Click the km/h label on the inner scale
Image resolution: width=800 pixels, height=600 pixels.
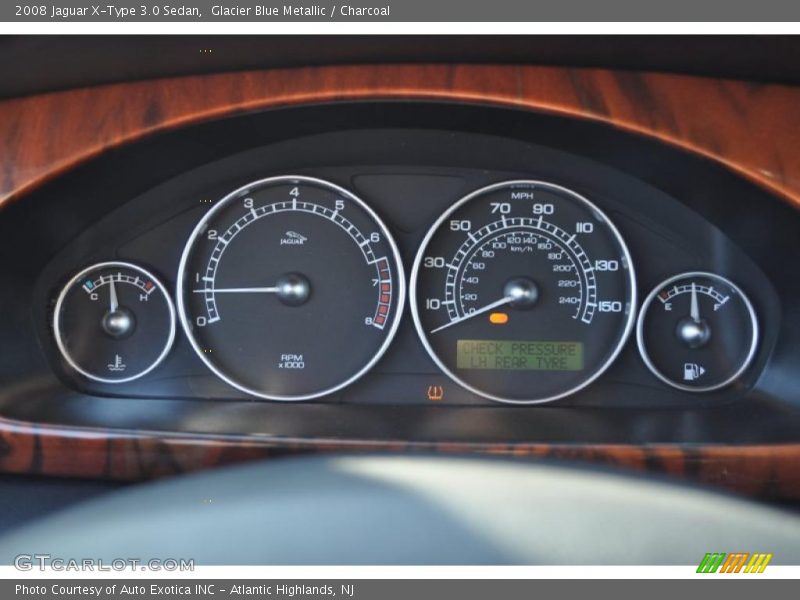coord(521,248)
